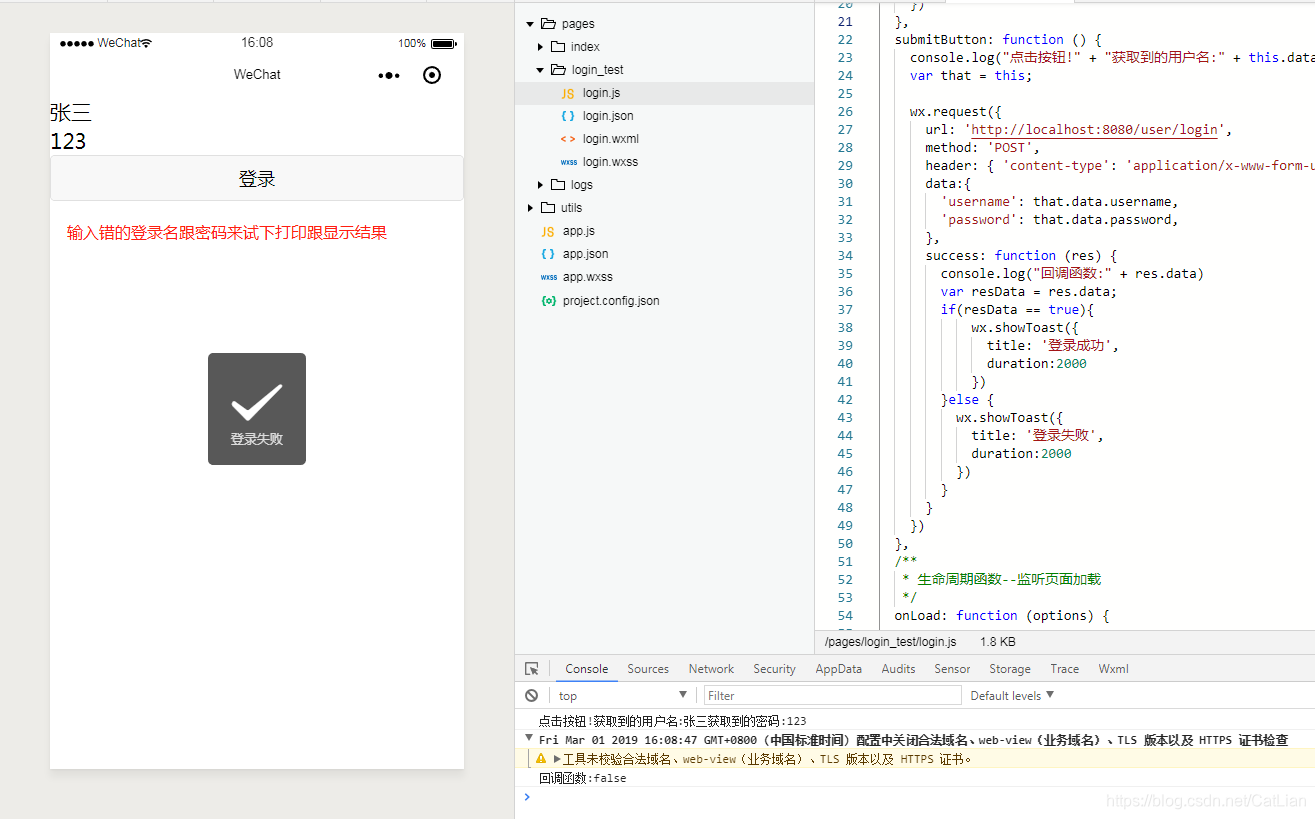This screenshot has width=1315, height=819.
Task: Click the simulator circular target close icon
Action: [432, 75]
